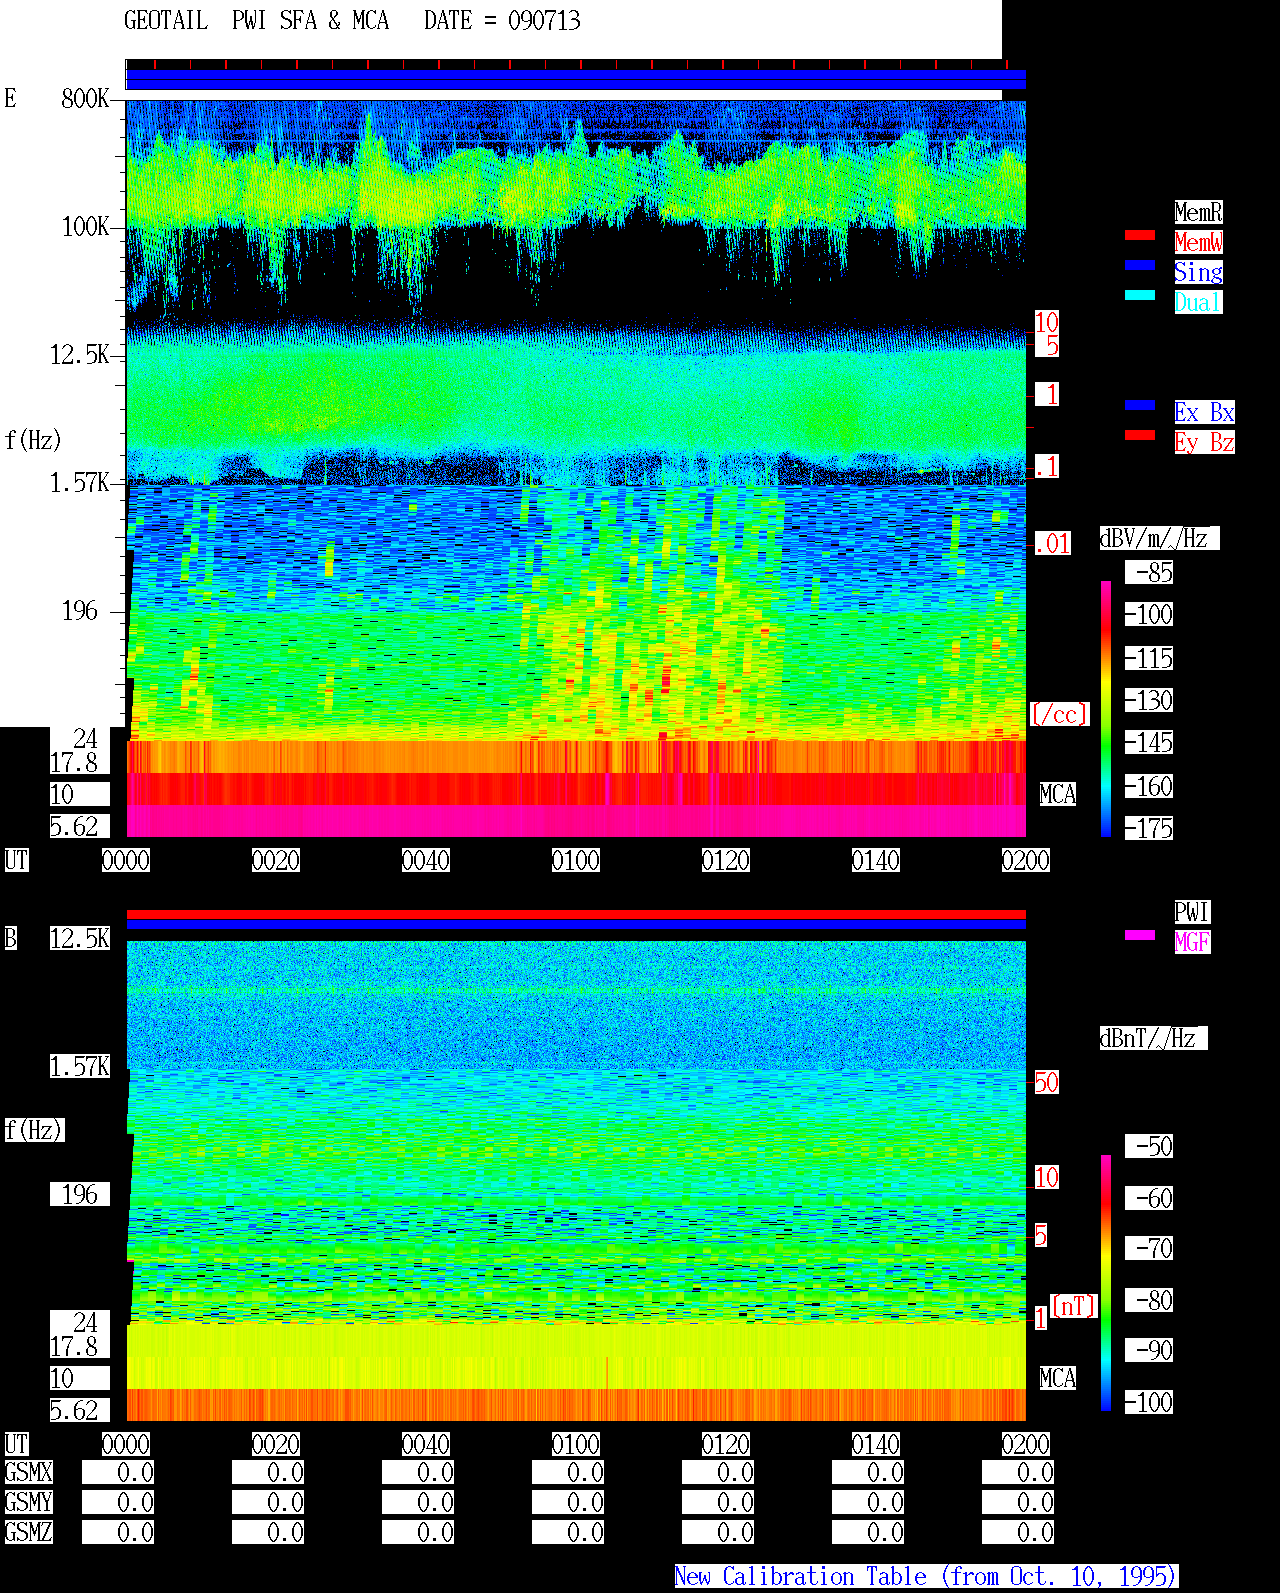The width and height of the screenshot is (1280, 1593).
Task: Click the red MemW legend swatch
Action: coord(1140,235)
